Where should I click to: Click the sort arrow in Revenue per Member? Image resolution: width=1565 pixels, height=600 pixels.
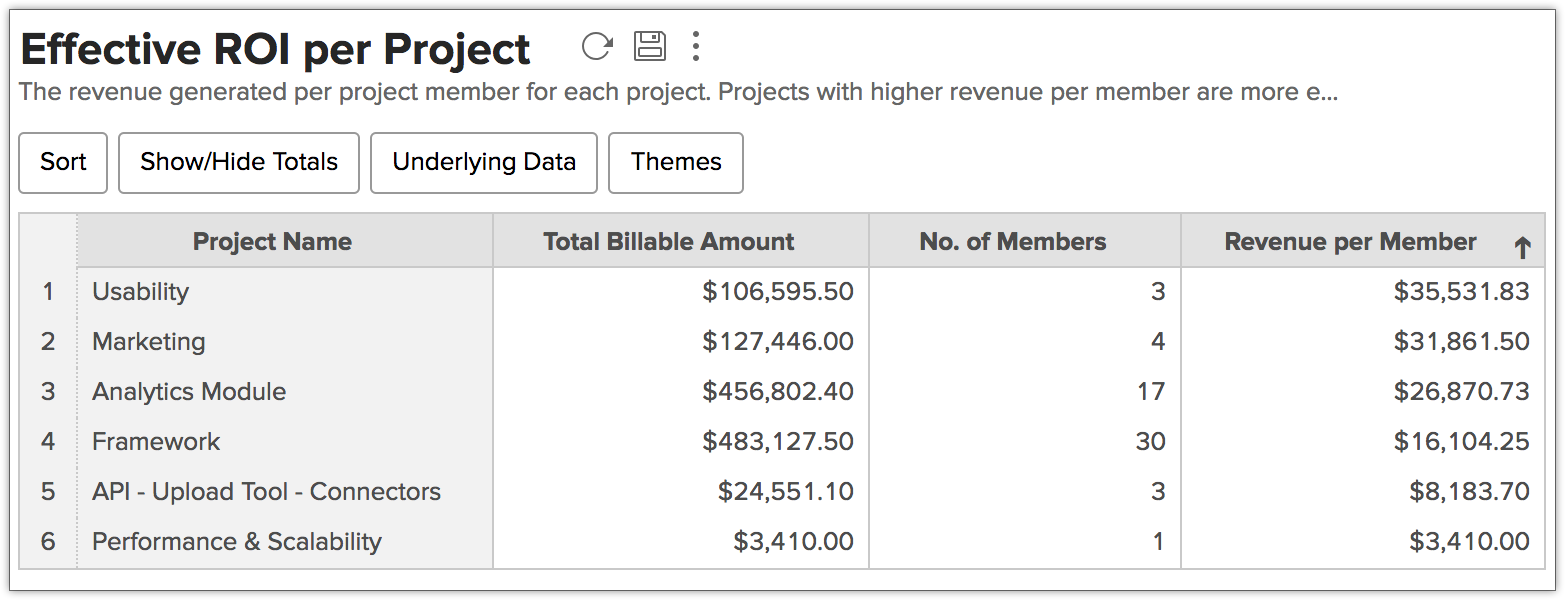pyautogui.click(x=1522, y=247)
